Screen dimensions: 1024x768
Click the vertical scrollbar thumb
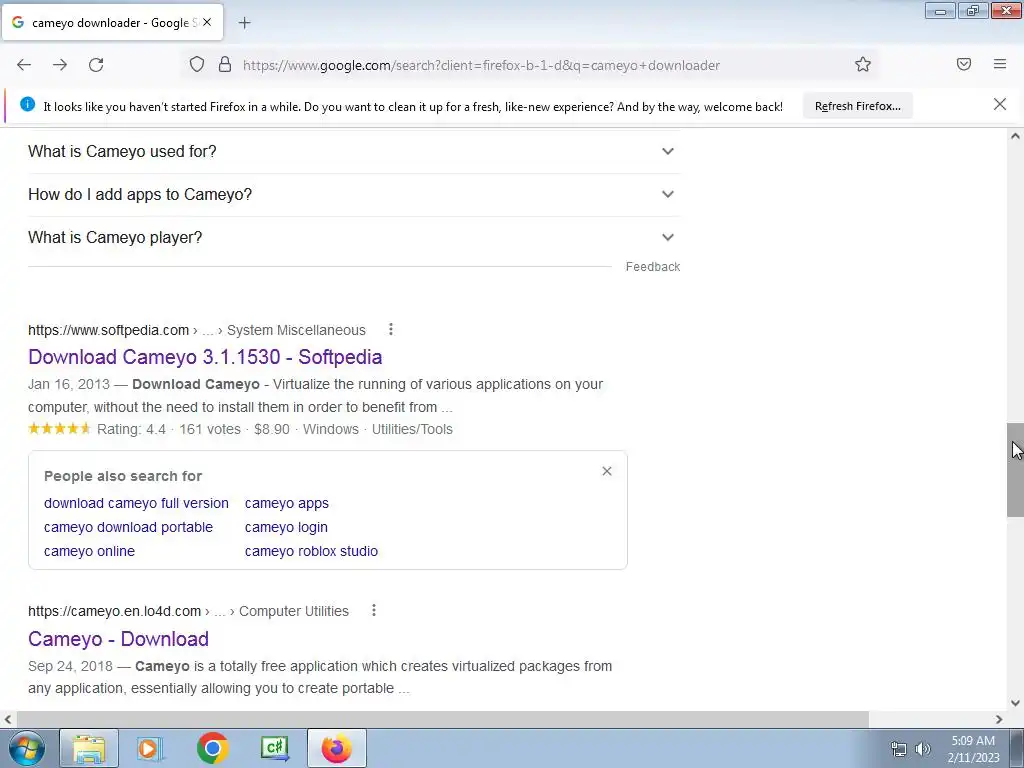[x=1015, y=470]
